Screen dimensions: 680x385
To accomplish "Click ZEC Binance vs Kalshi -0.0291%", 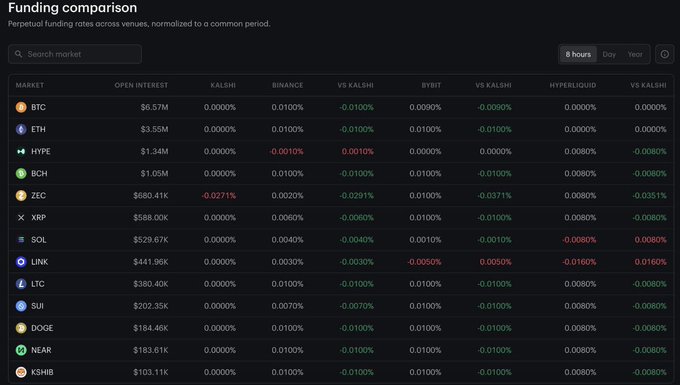I will tap(356, 196).
